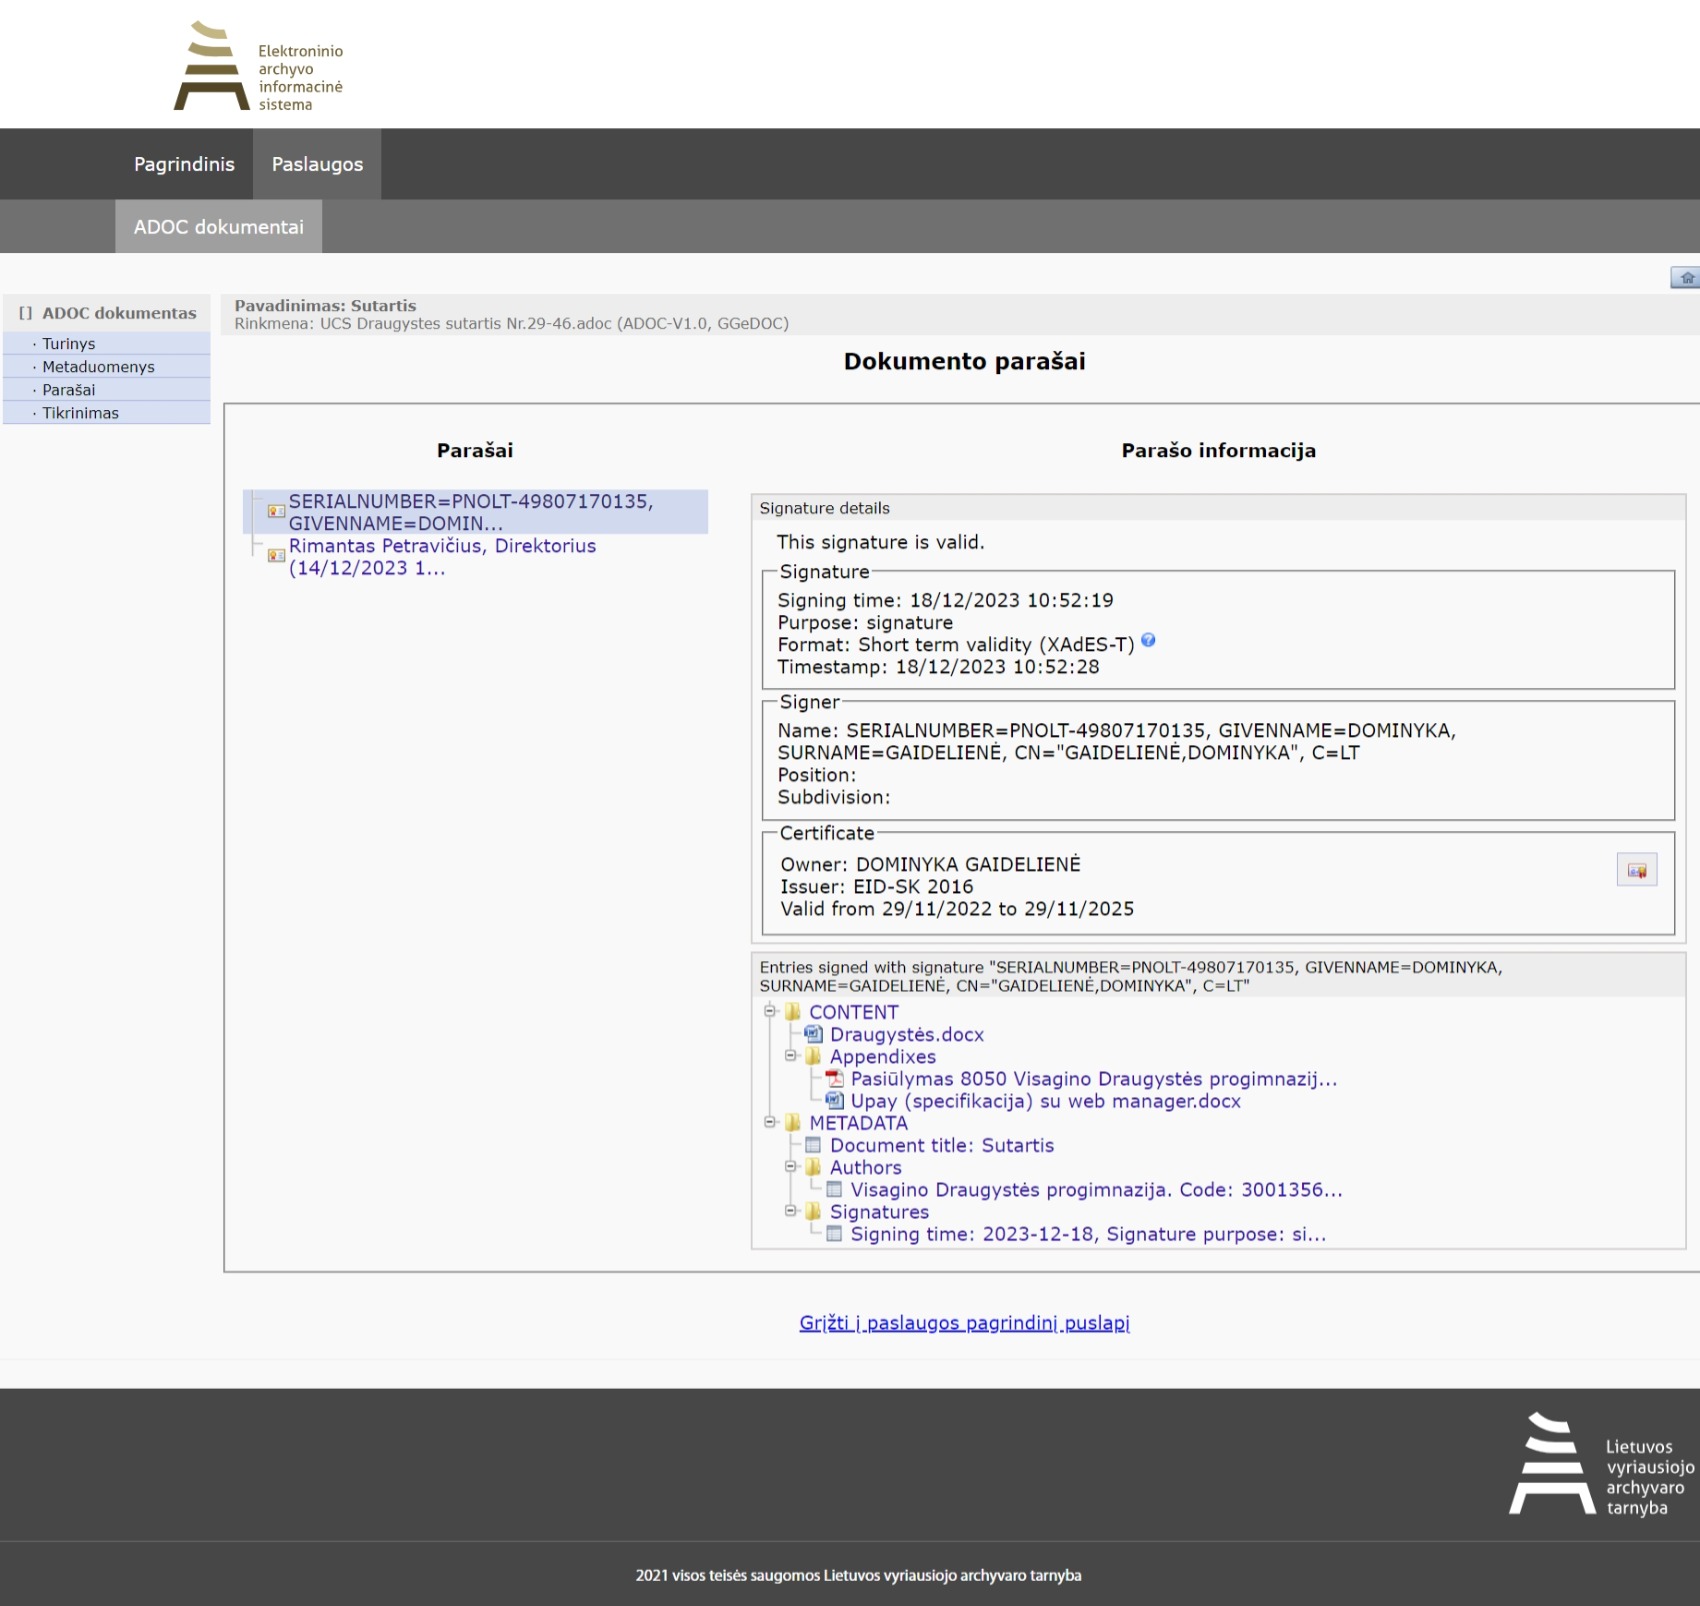Viewport: 1700px width, 1606px height.
Task: Click the home icon at top right
Action: pyautogui.click(x=1686, y=278)
